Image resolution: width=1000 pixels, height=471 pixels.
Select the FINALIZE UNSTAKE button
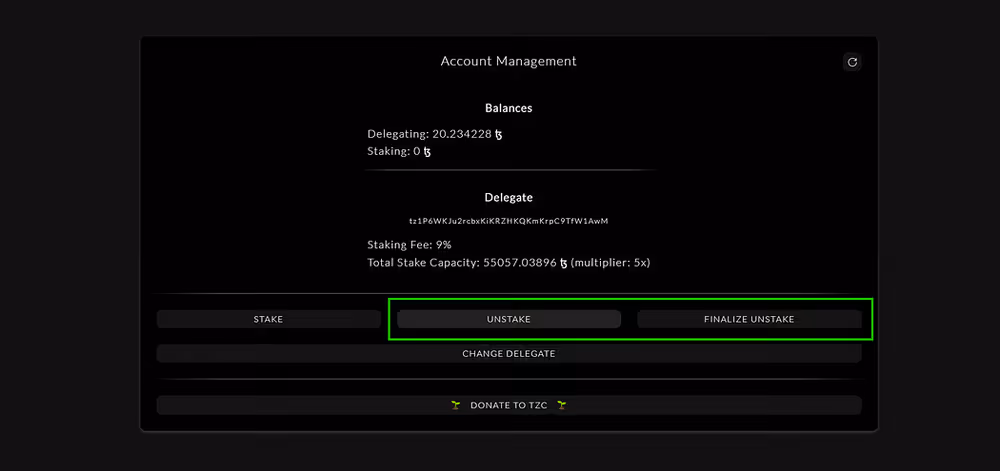coord(749,319)
